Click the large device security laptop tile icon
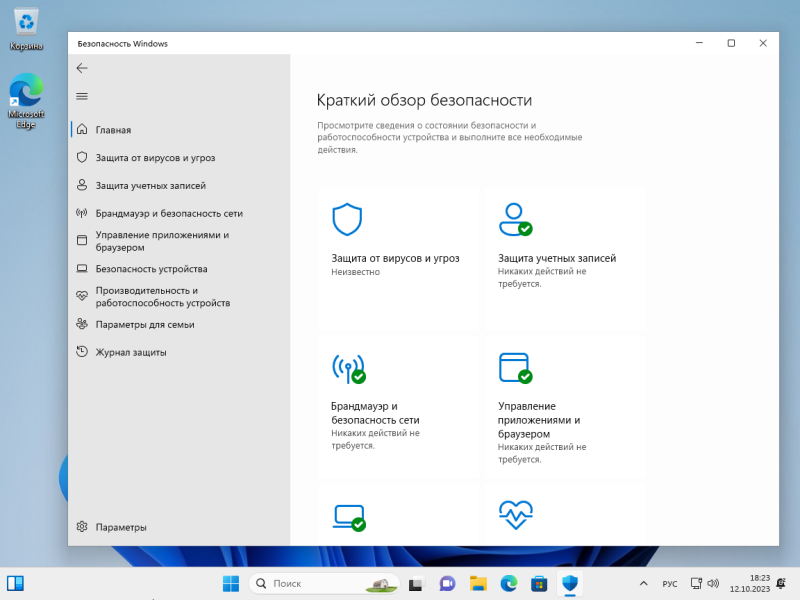Screen dimensions: 800x600 [349, 517]
